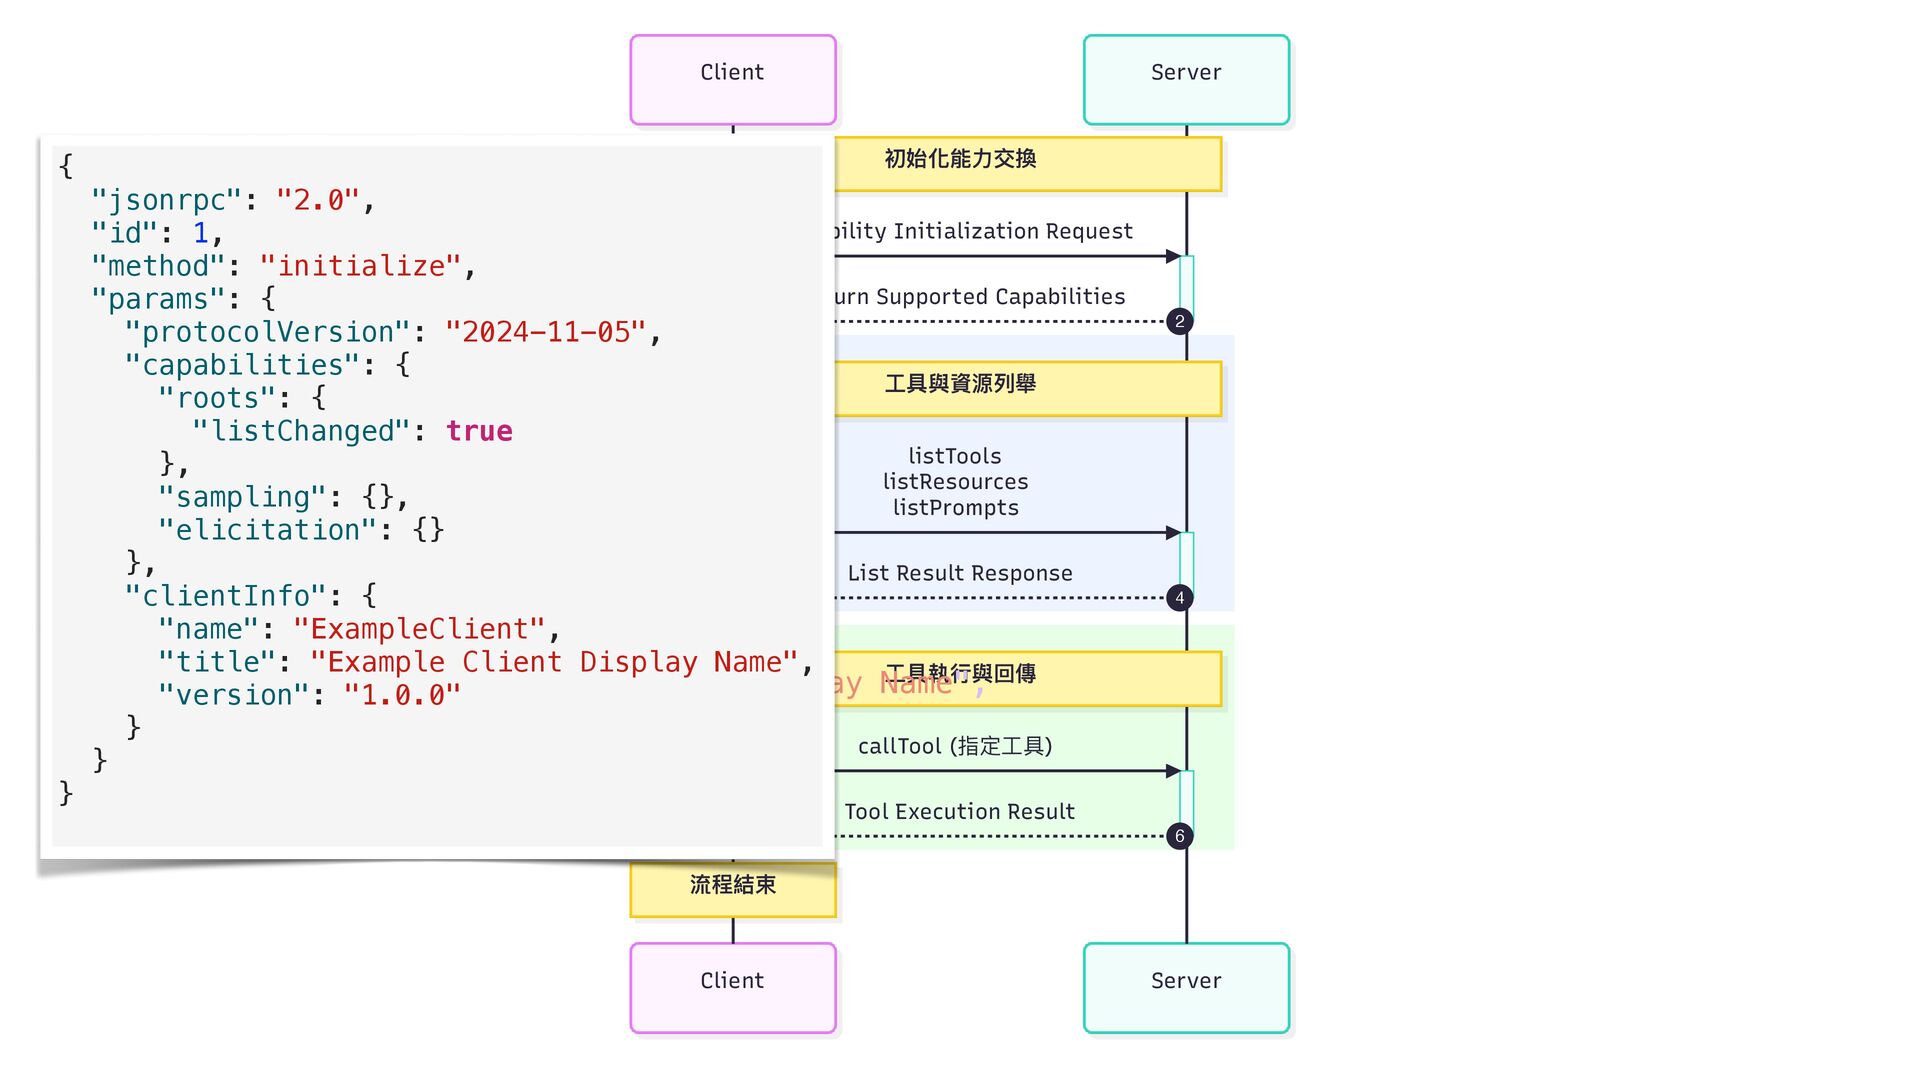Image resolution: width=1920 pixels, height=1080 pixels.
Task: Click the "id" key in the code
Action: click(125, 233)
